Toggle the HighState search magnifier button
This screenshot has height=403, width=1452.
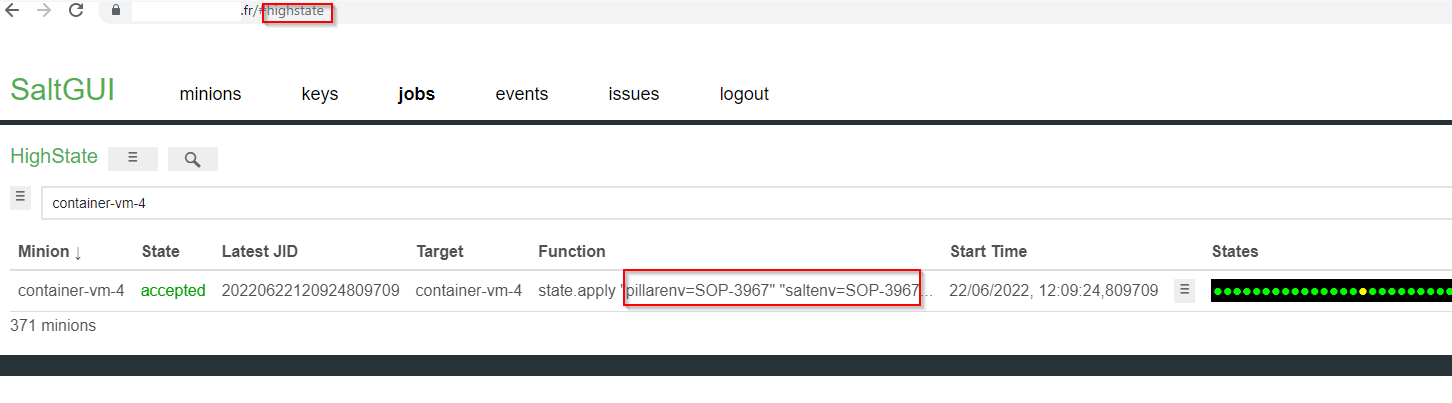point(193,158)
